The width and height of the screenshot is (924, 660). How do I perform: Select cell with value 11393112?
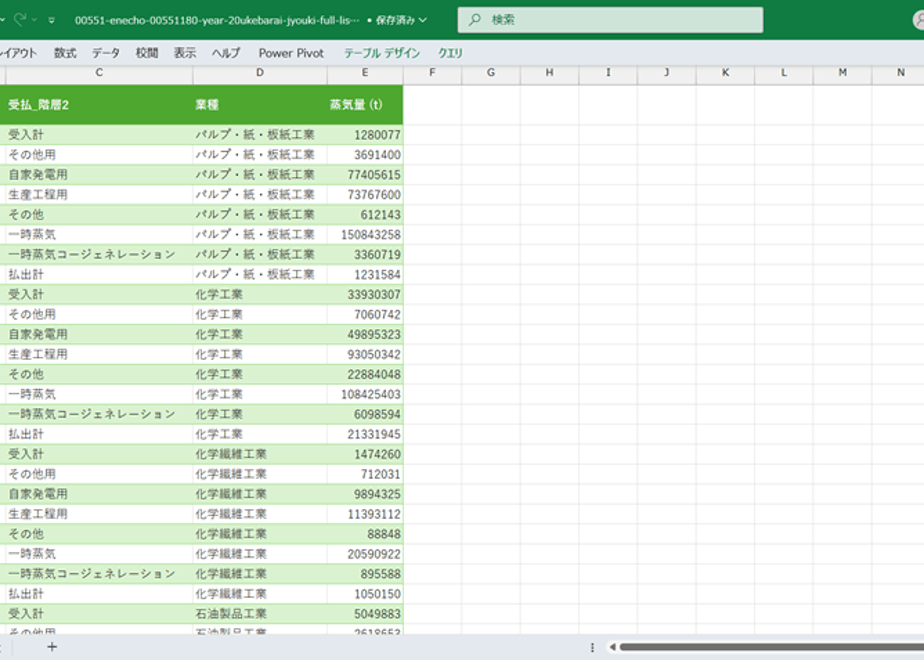coord(365,514)
